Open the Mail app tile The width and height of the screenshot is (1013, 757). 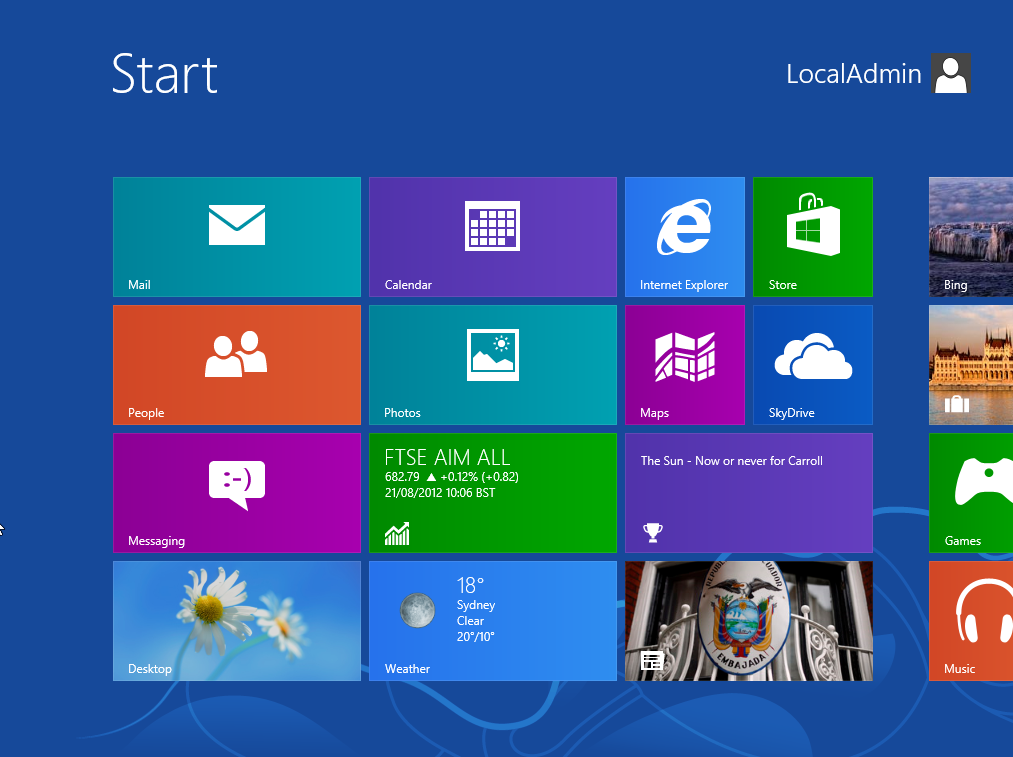pyautogui.click(x=236, y=237)
